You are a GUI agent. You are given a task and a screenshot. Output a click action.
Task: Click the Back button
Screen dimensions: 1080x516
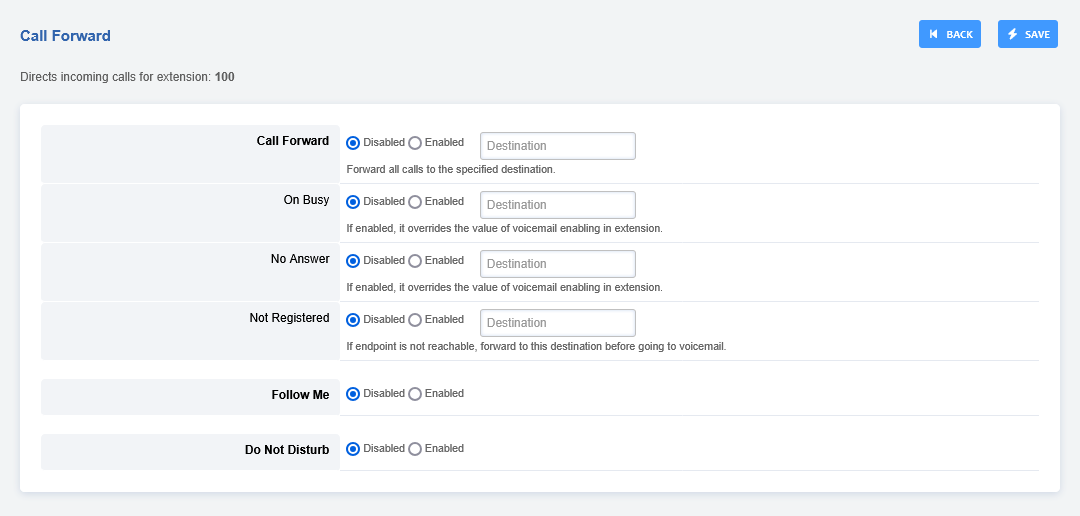[949, 34]
